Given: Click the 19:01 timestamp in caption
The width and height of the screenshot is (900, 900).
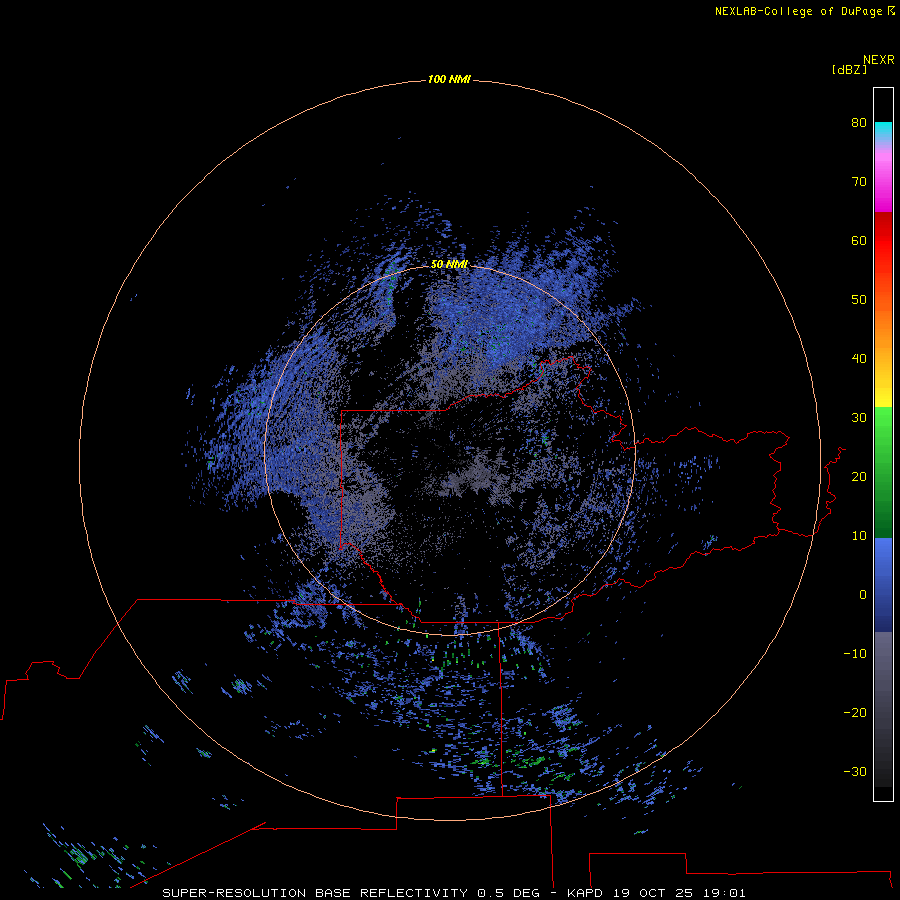Looking at the screenshot, I should 725,893.
